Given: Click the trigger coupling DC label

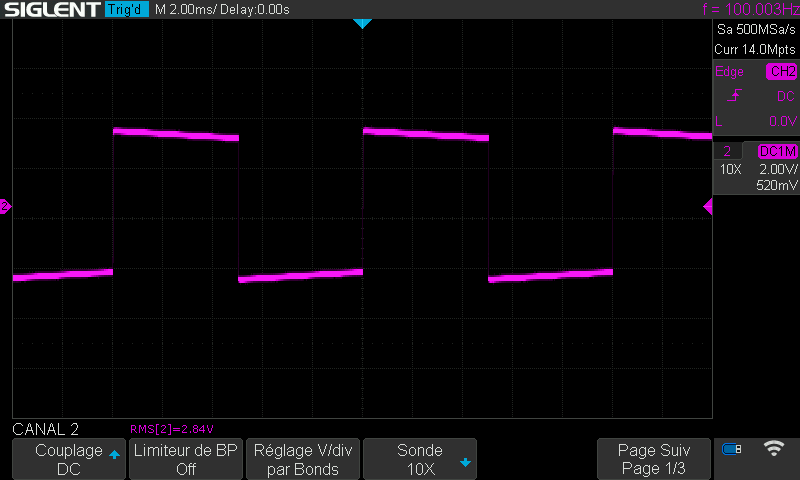Looking at the screenshot, I should [x=786, y=96].
